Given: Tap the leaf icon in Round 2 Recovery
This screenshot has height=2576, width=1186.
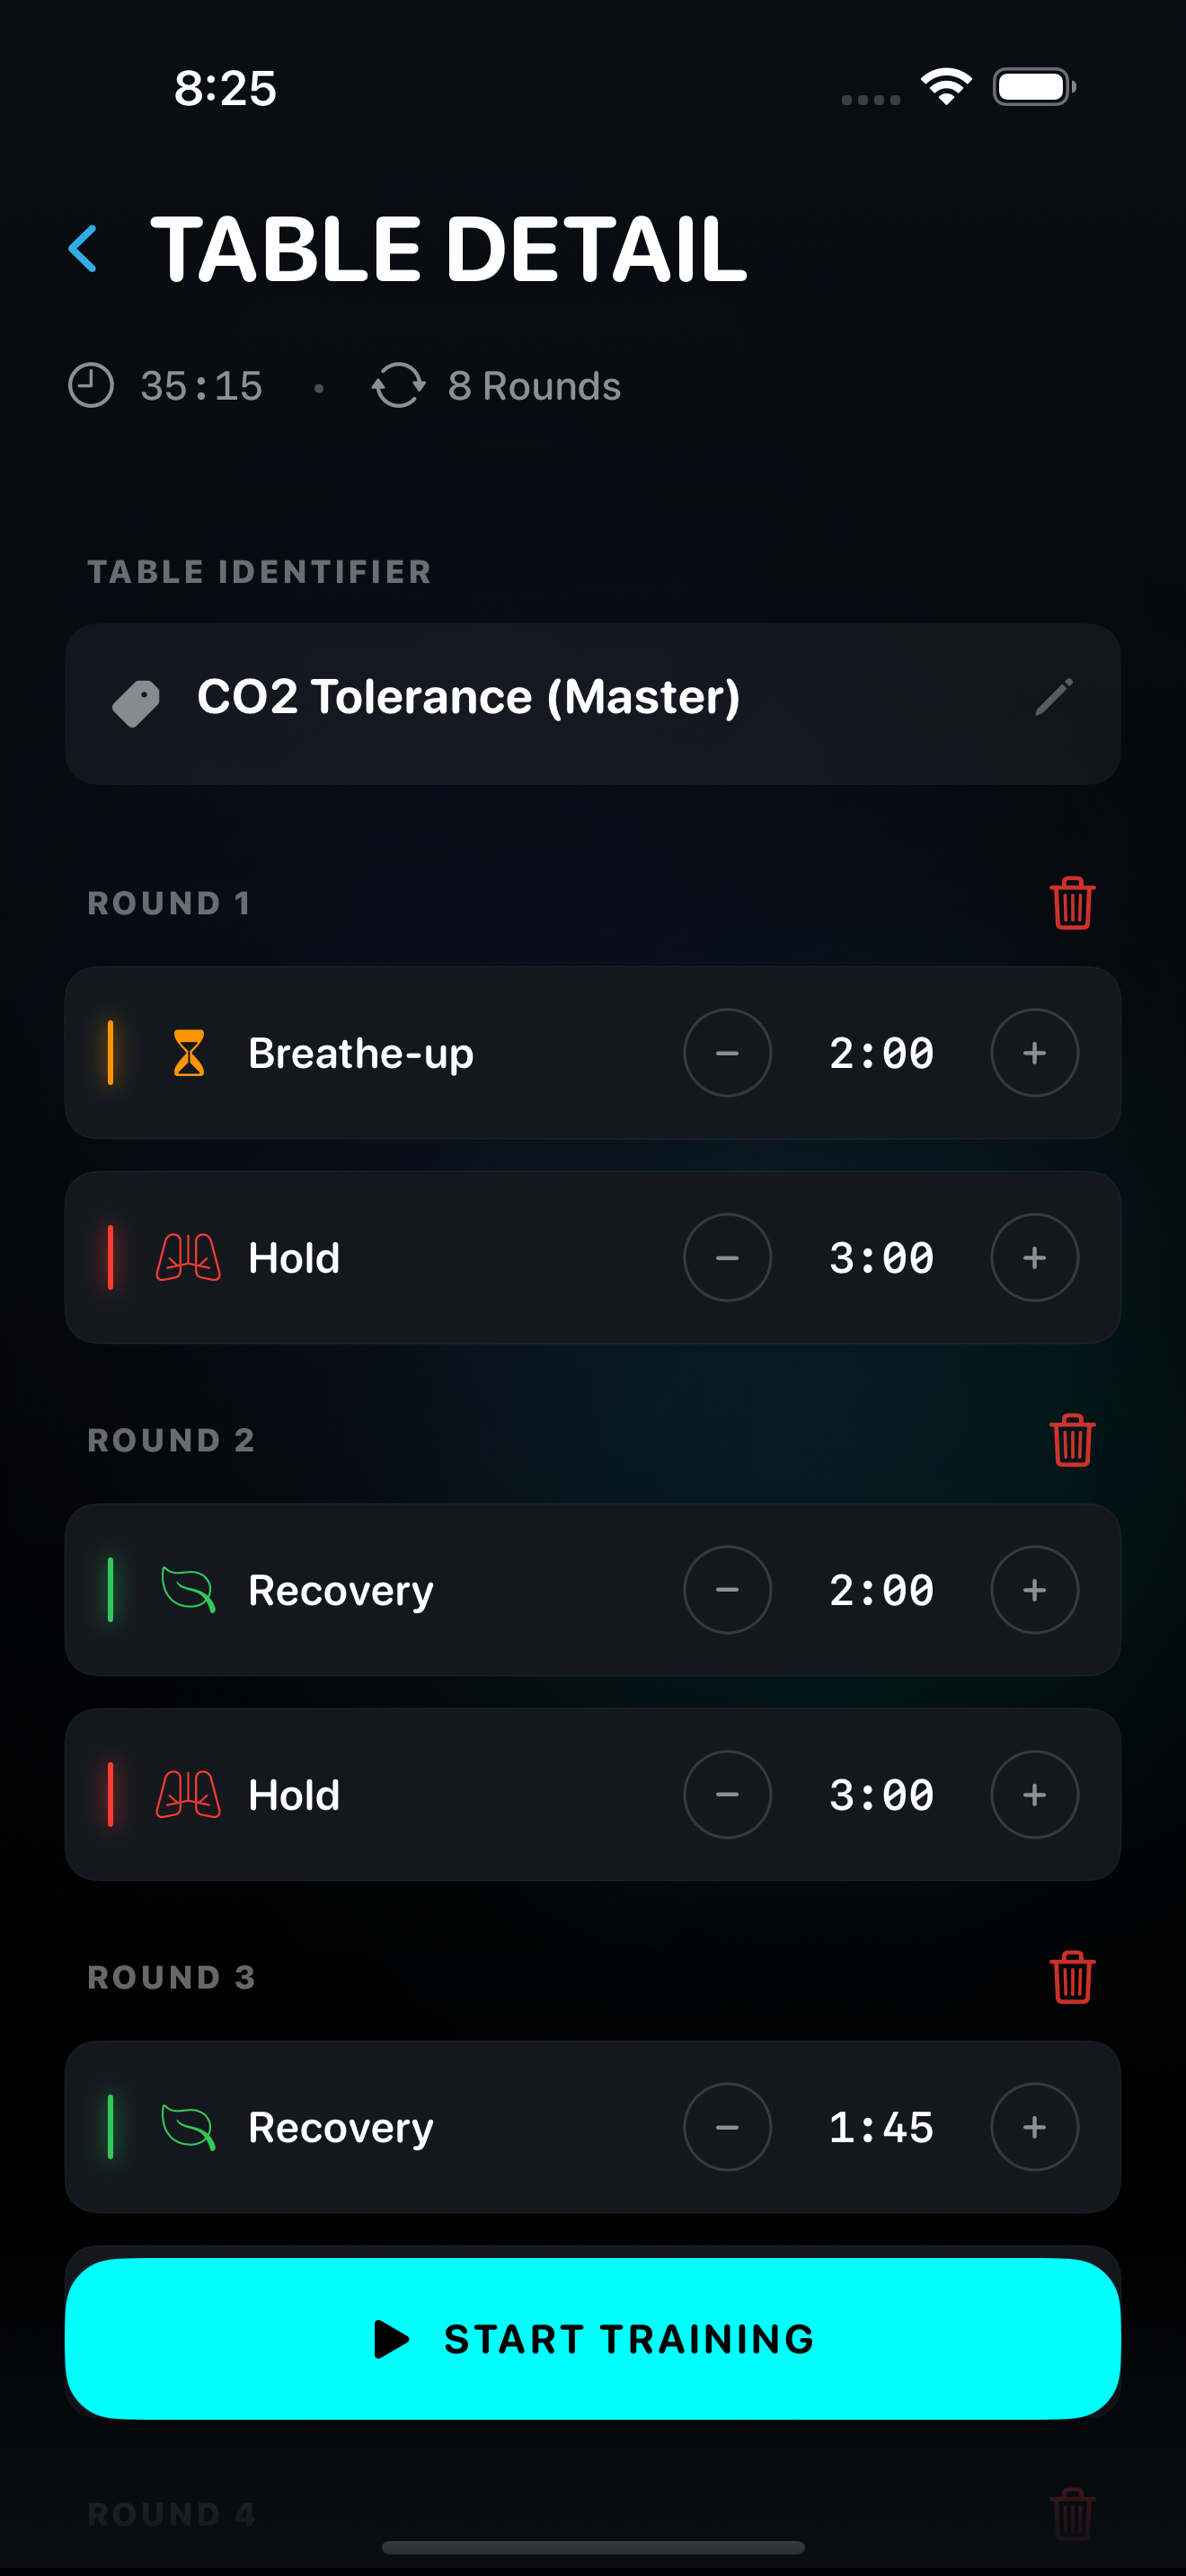Looking at the screenshot, I should (x=188, y=1590).
